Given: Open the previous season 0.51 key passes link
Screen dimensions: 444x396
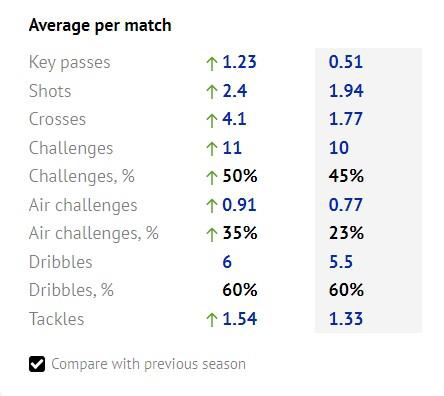Looking at the screenshot, I should (x=346, y=62).
